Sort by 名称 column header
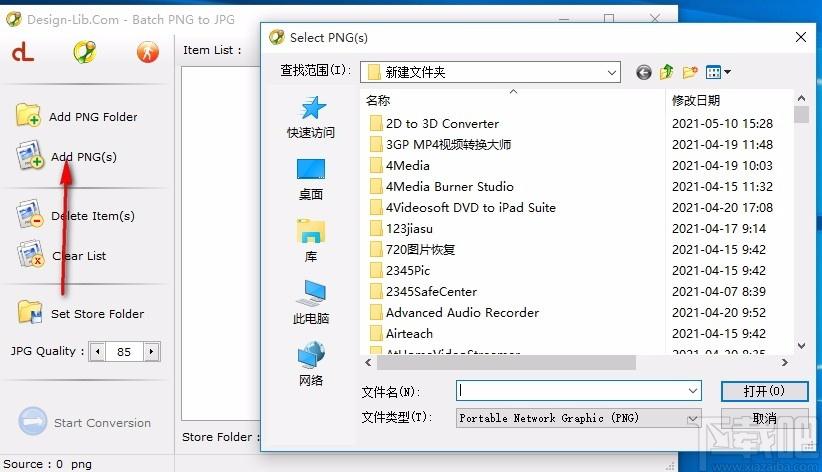822x472 pixels. click(377, 100)
